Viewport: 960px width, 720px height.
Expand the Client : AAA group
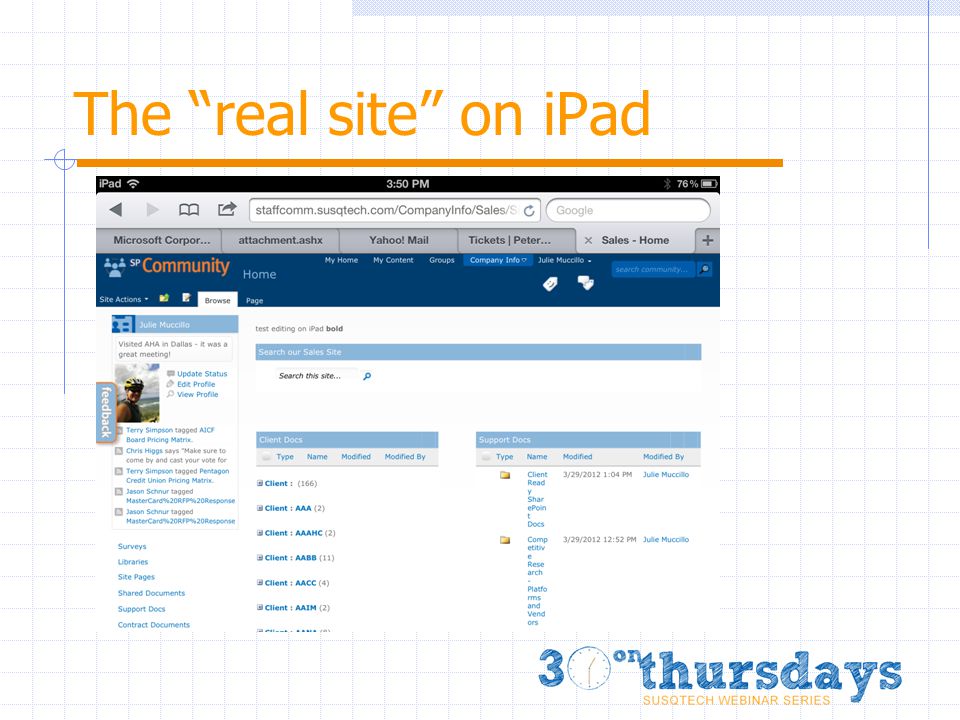(x=260, y=508)
